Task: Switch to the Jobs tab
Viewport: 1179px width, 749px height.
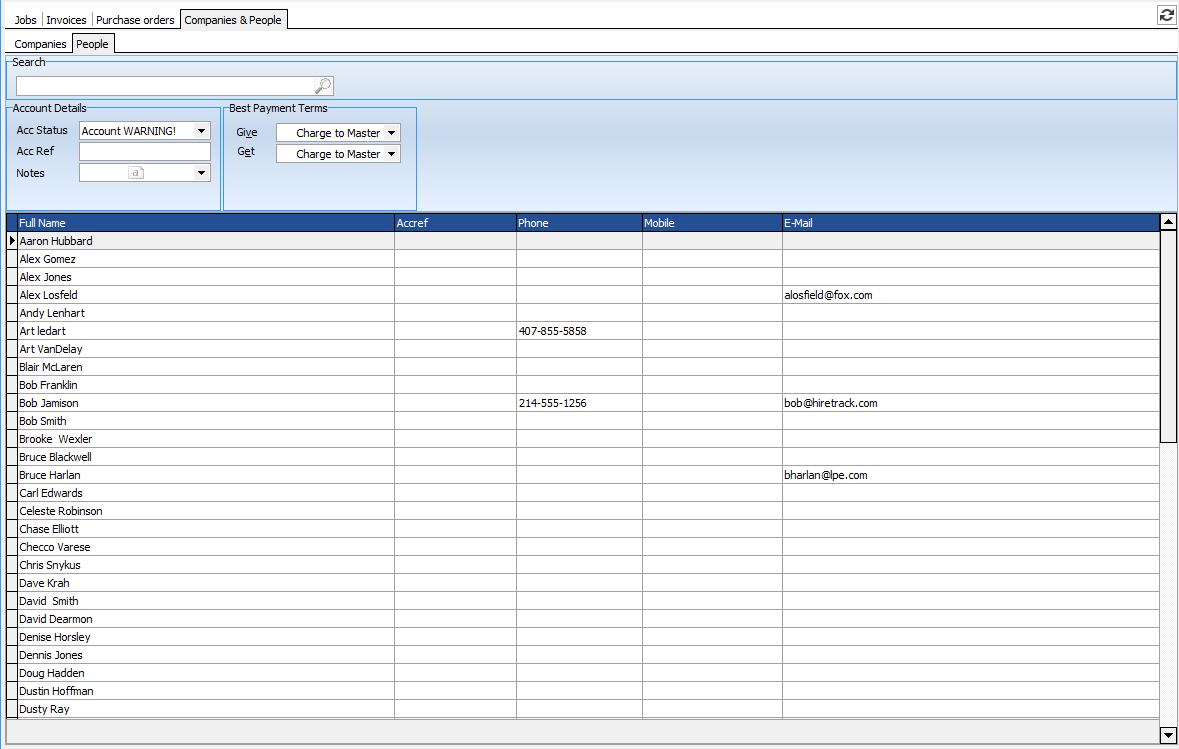Action: tap(26, 20)
